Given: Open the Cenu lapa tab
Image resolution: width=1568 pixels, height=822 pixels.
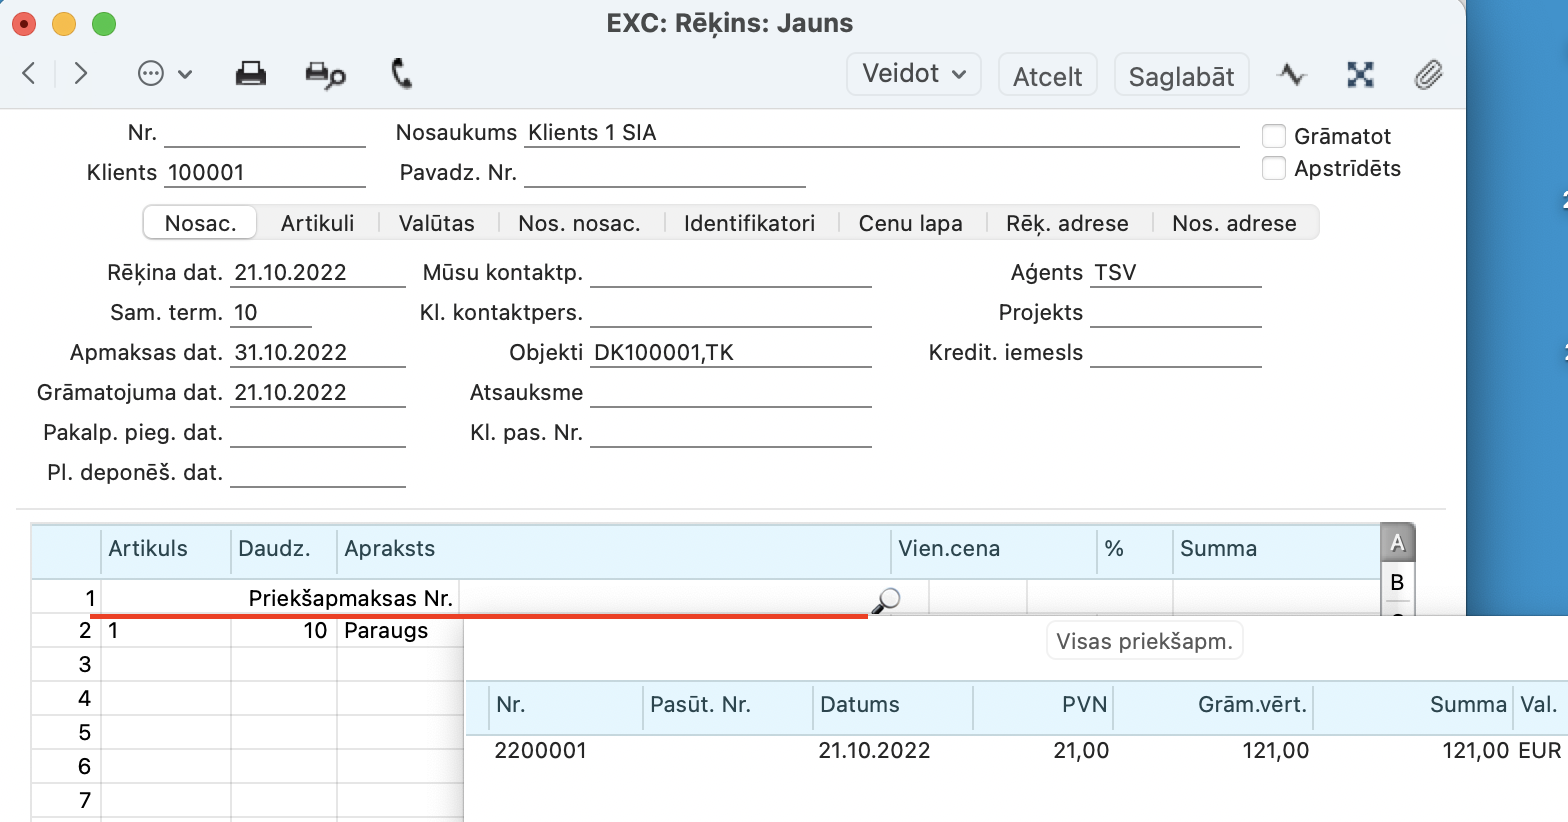Looking at the screenshot, I should (910, 223).
